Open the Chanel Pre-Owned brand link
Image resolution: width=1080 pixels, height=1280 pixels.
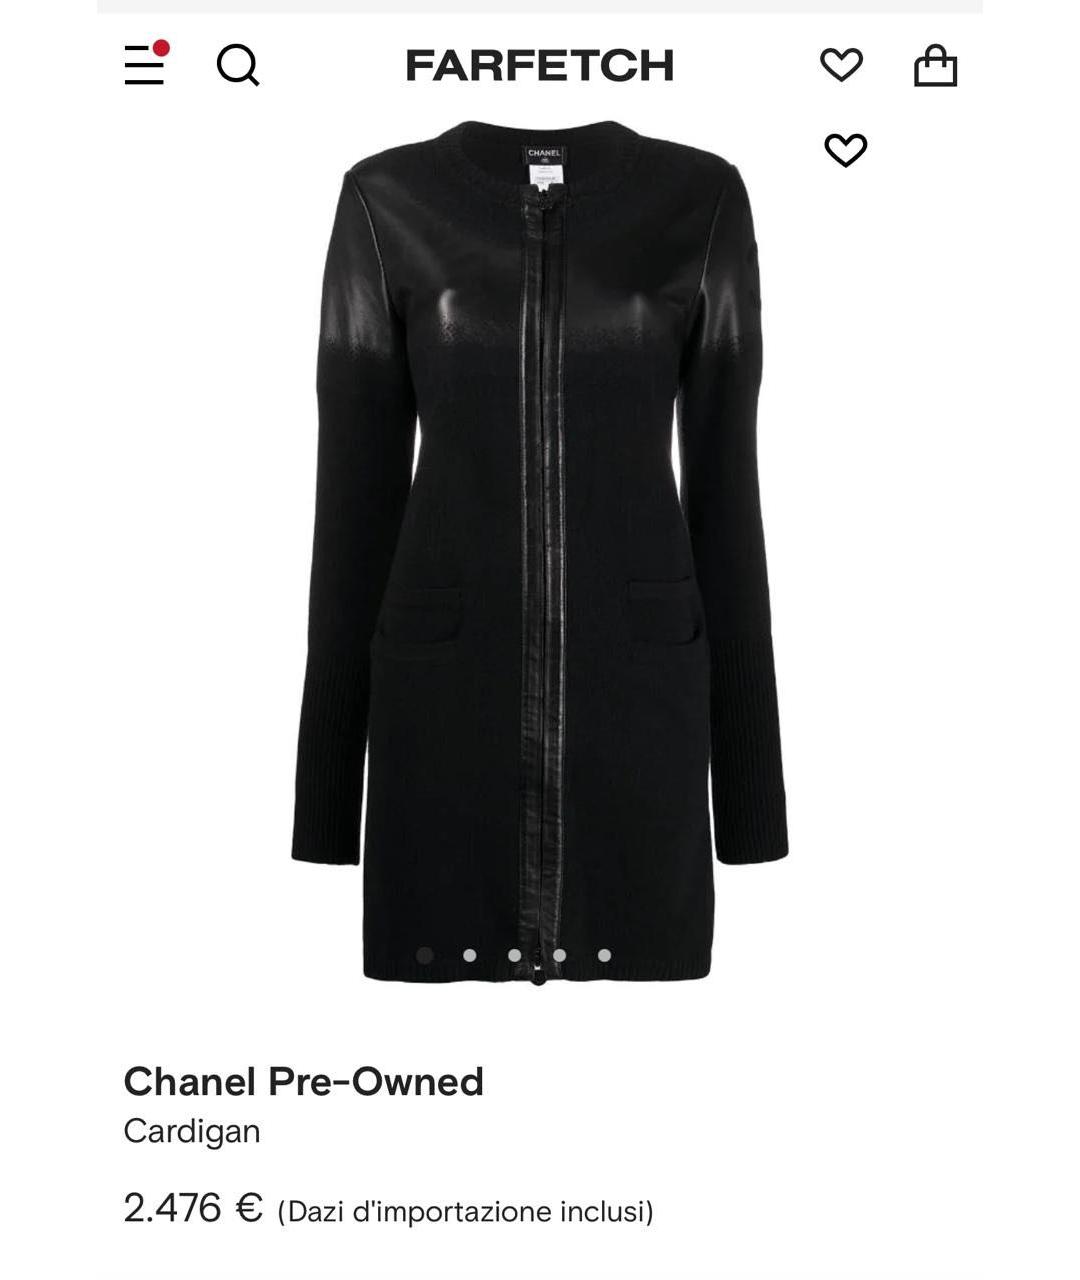303,1081
